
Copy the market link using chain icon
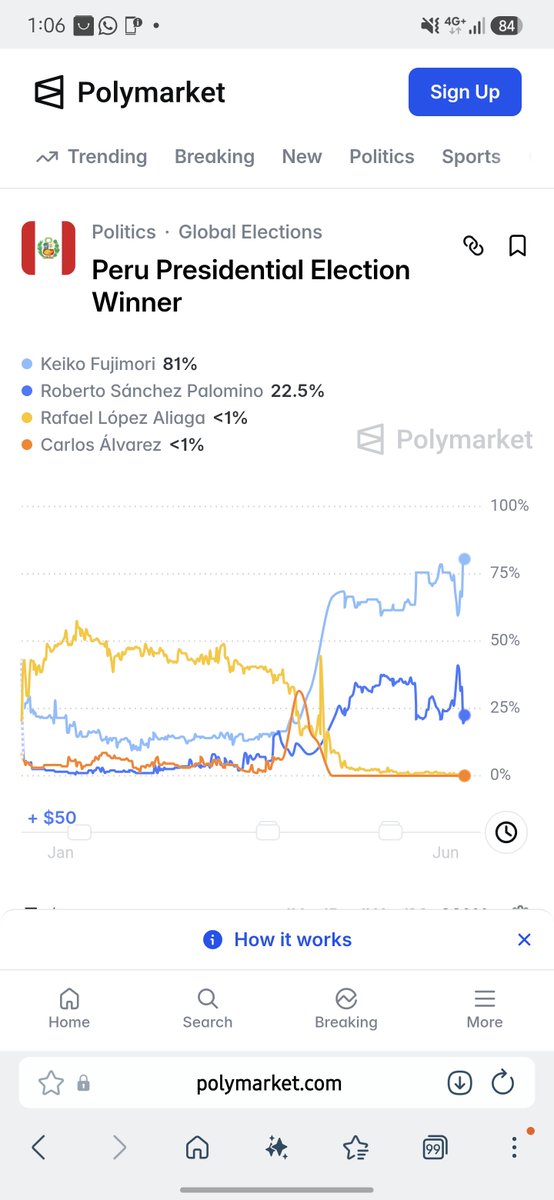tap(473, 245)
